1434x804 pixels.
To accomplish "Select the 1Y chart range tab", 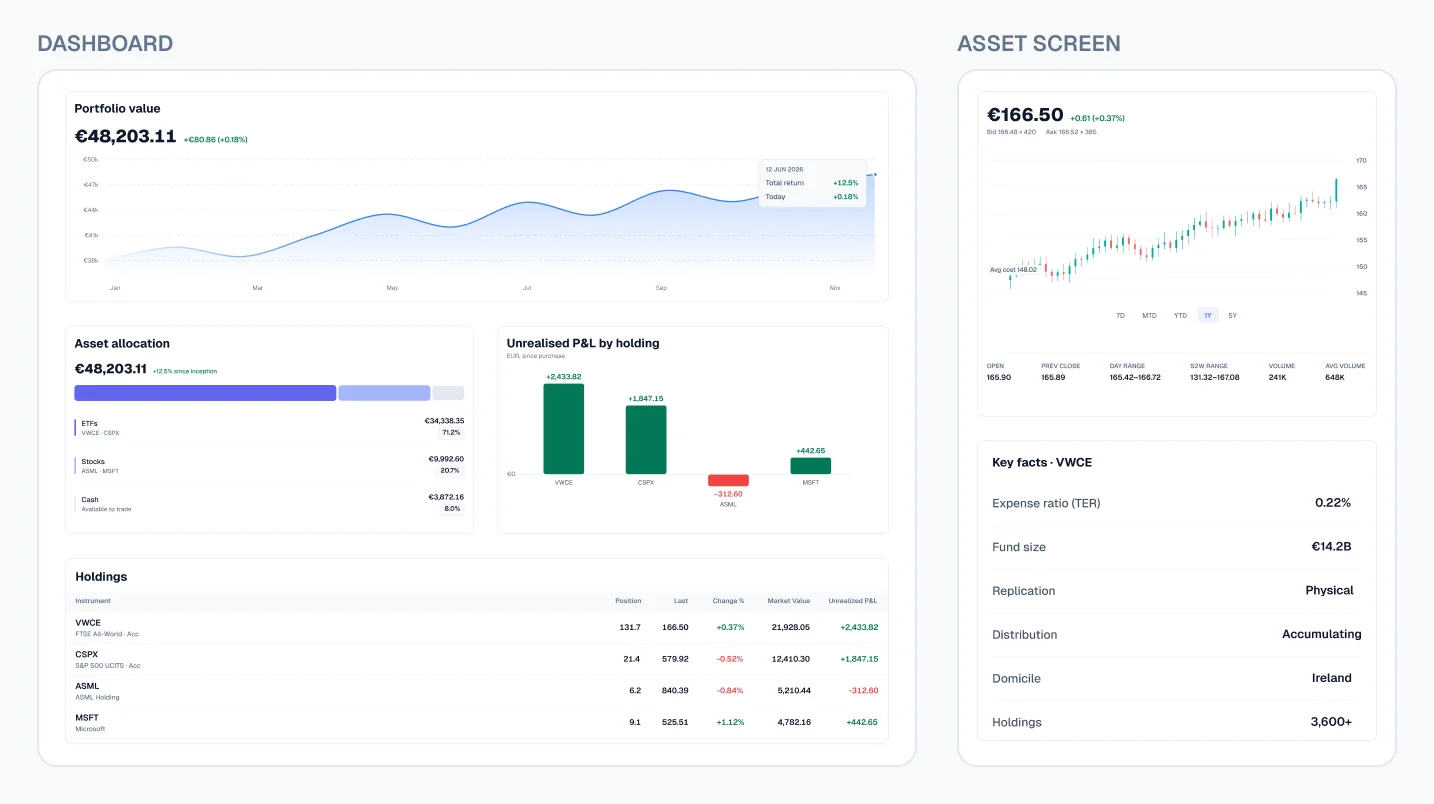I will pos(1208,315).
